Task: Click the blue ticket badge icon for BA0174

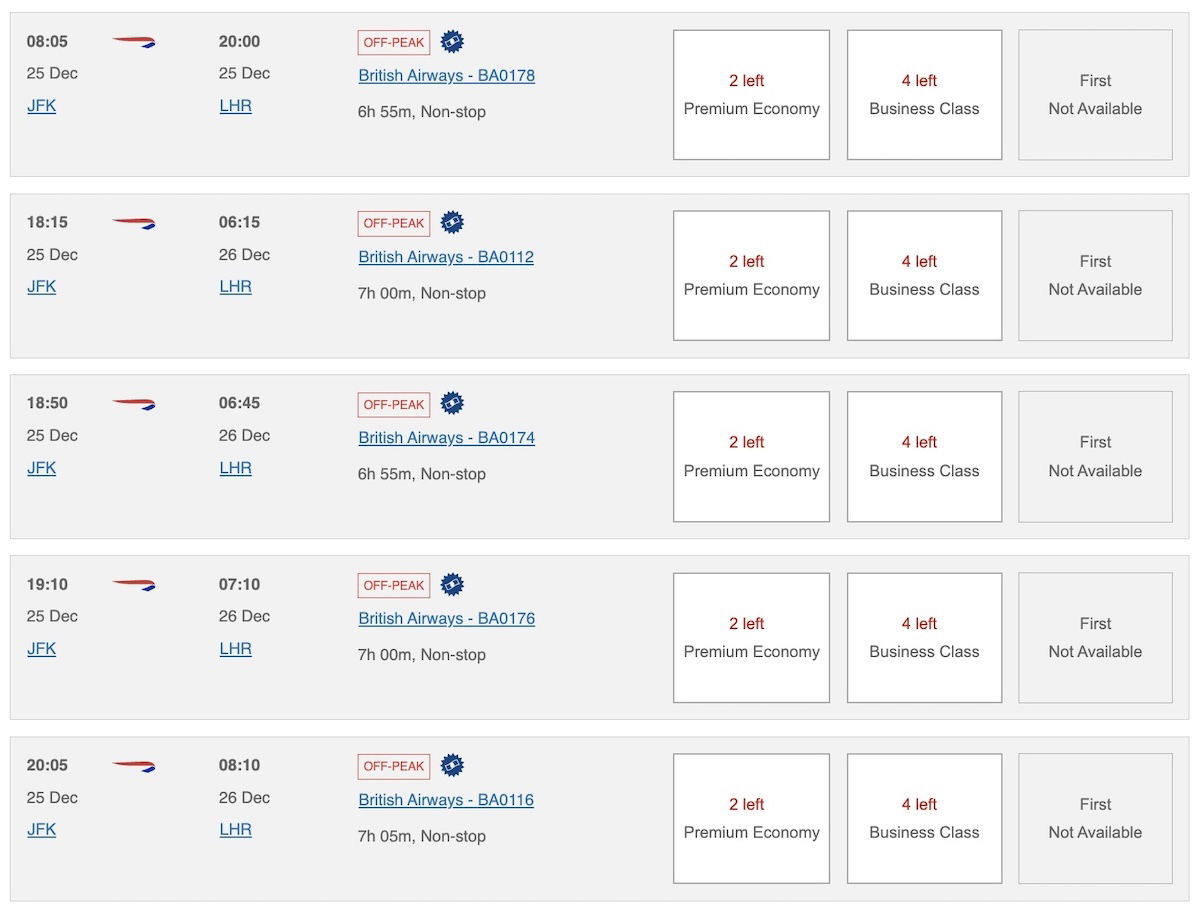Action: point(452,404)
